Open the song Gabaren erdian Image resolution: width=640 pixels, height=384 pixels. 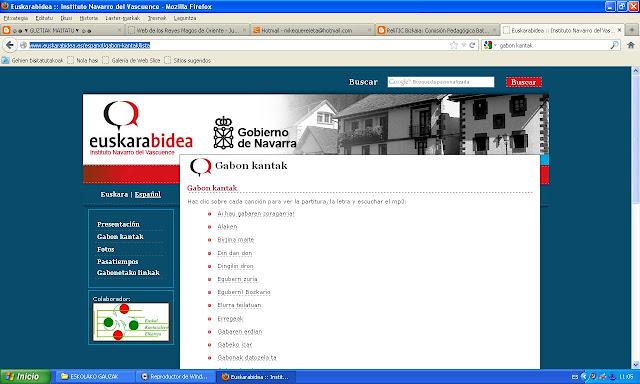[240, 332]
